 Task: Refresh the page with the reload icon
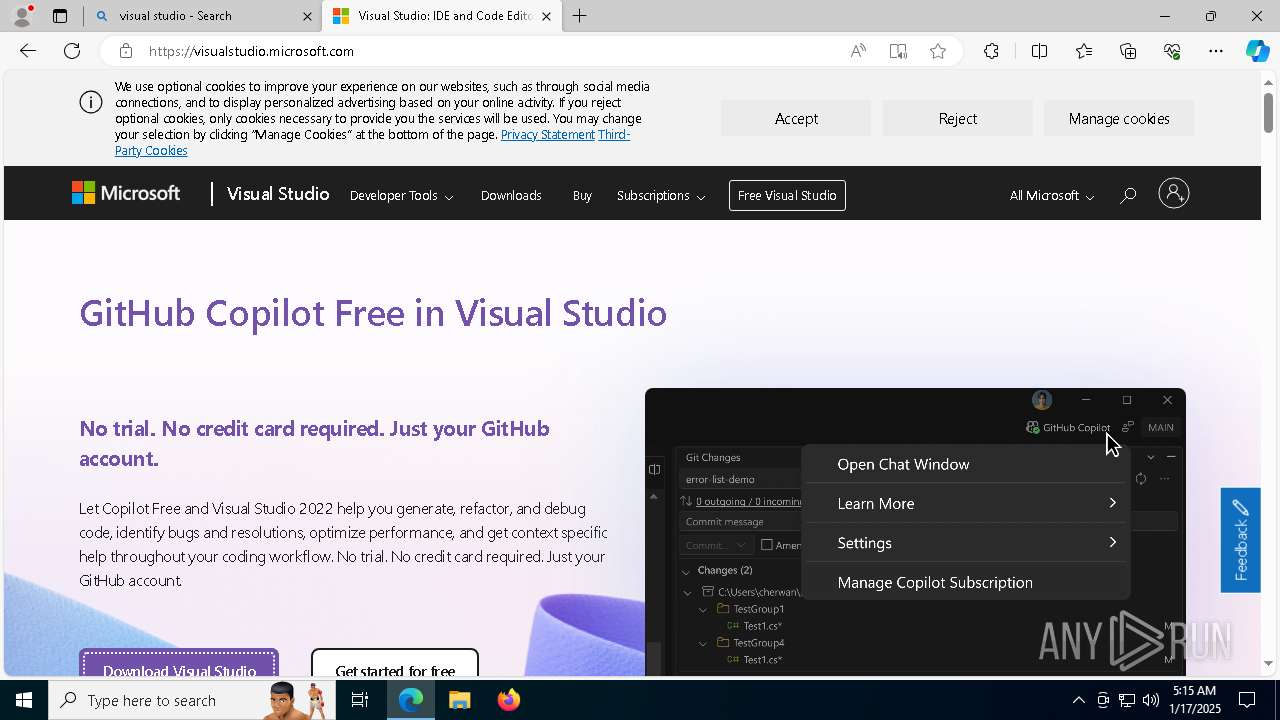(72, 51)
